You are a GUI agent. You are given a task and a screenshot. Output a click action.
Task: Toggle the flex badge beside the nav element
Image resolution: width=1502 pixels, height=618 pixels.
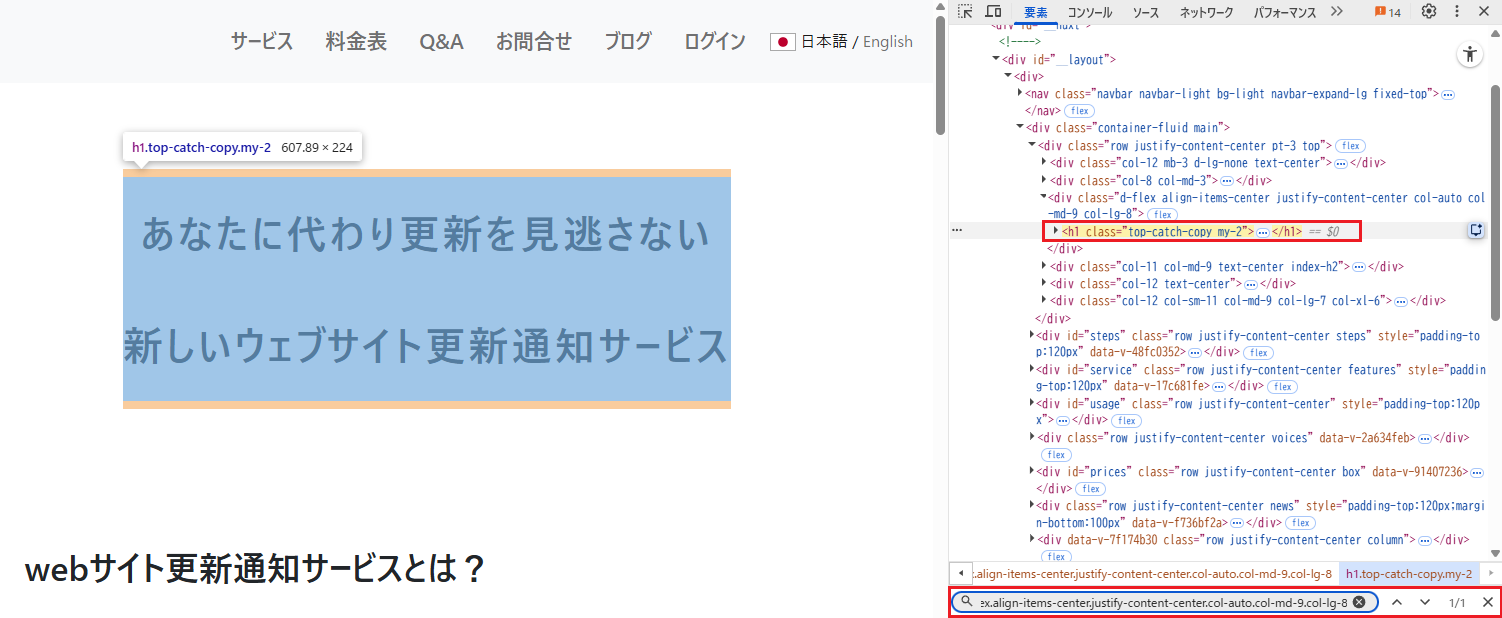[1078, 110]
